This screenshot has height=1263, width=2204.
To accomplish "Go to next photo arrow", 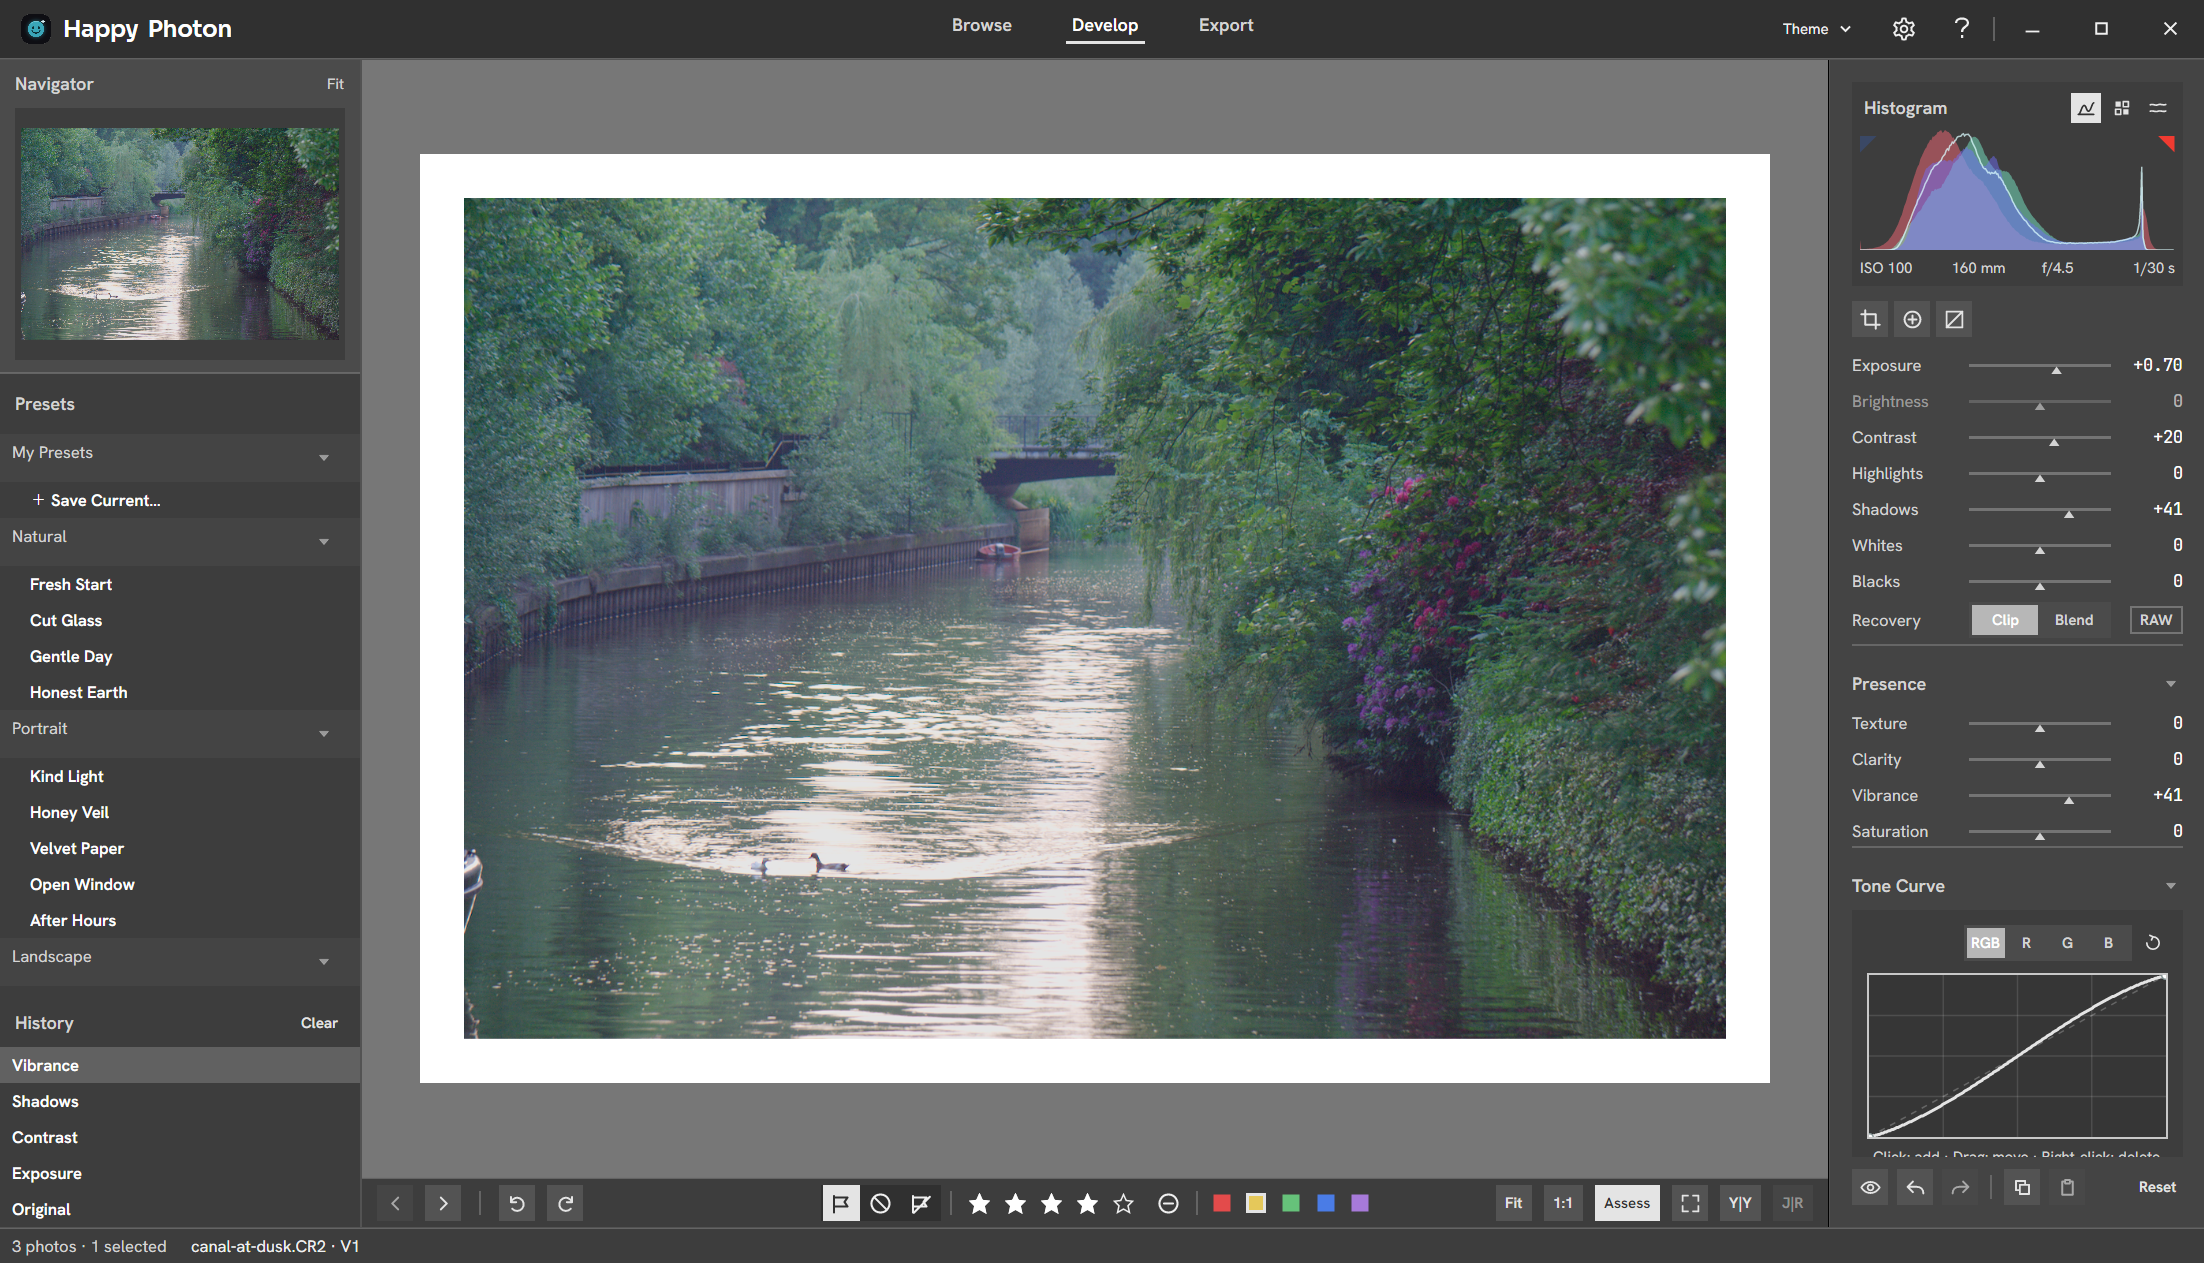I will (443, 1203).
